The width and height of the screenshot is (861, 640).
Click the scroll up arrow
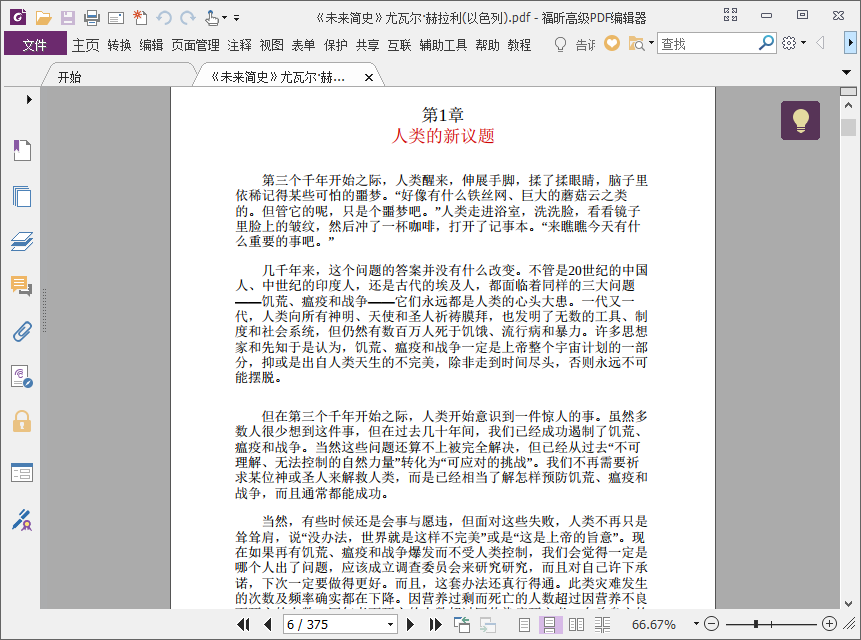(x=848, y=105)
